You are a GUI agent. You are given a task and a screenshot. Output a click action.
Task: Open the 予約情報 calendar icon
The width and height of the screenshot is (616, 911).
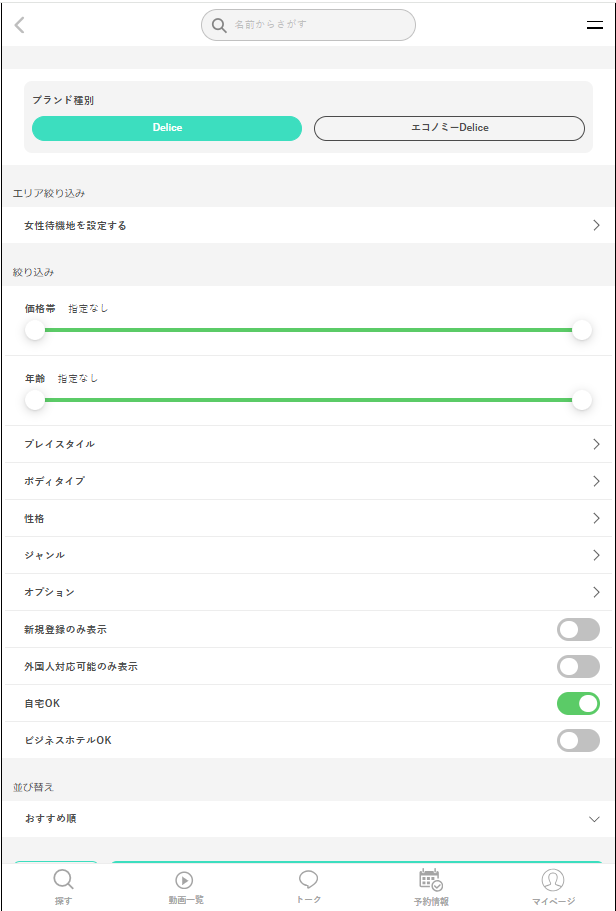click(x=430, y=880)
